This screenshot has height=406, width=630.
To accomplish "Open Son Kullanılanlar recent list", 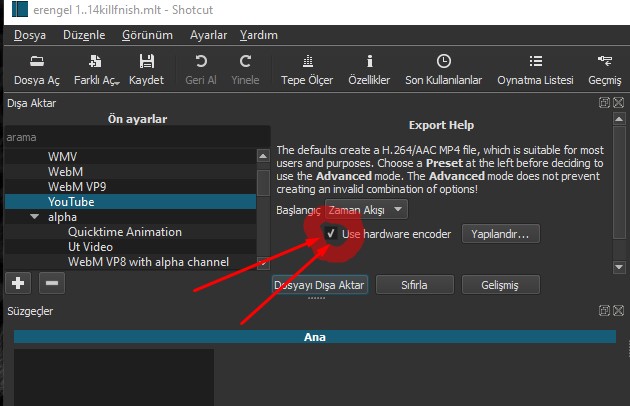I will coord(443,70).
